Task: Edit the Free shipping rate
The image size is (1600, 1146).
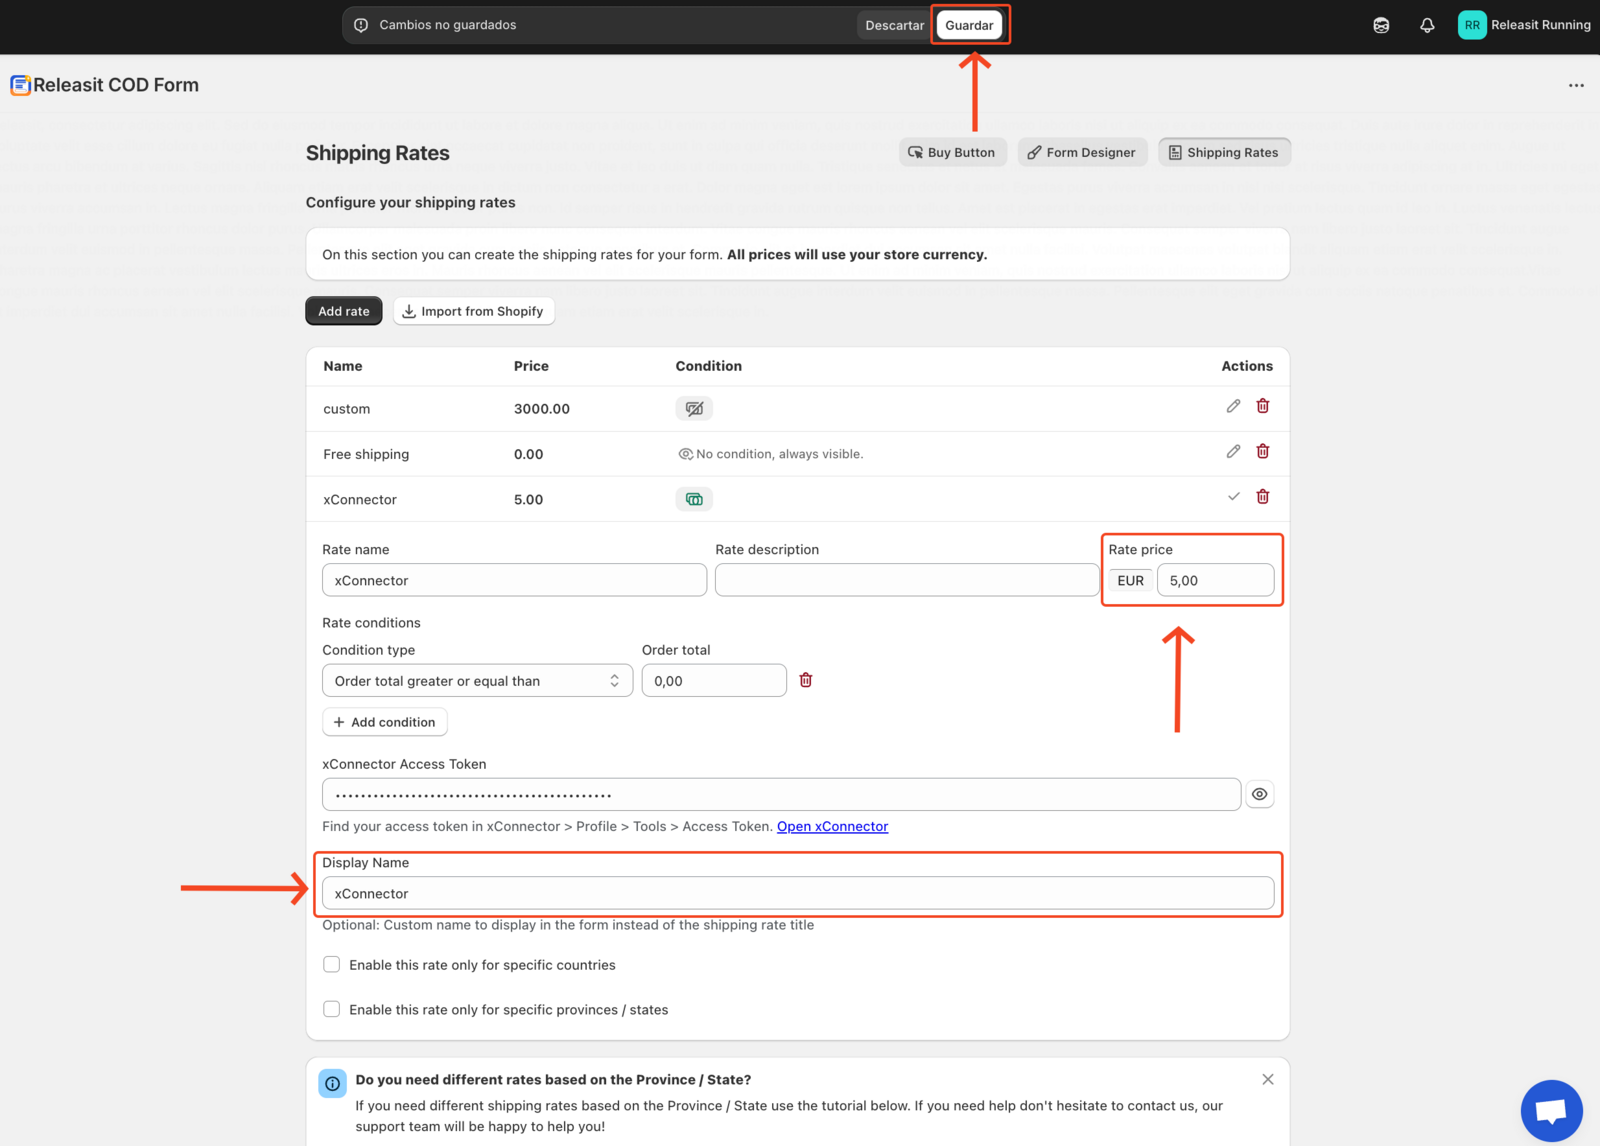Action: [1233, 451]
